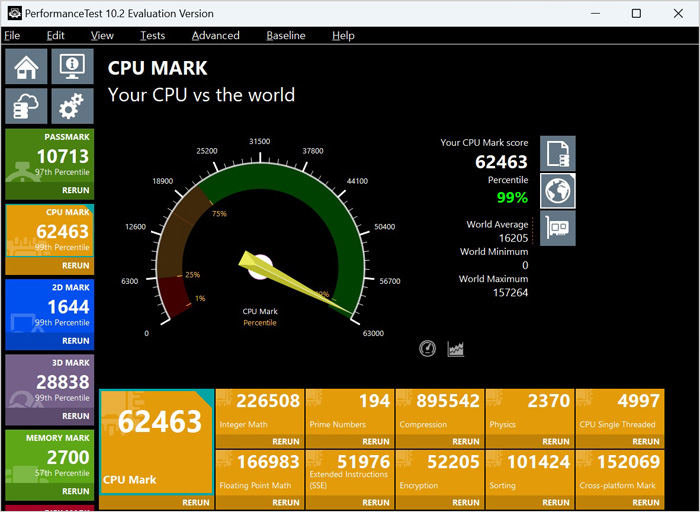700x512 pixels.
Task: Select the 2D Mark 1644 tile
Action: pyautogui.click(x=50, y=306)
